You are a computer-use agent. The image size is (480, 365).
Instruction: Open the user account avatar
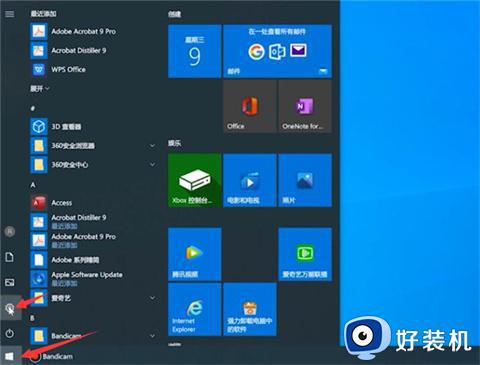click(10, 231)
